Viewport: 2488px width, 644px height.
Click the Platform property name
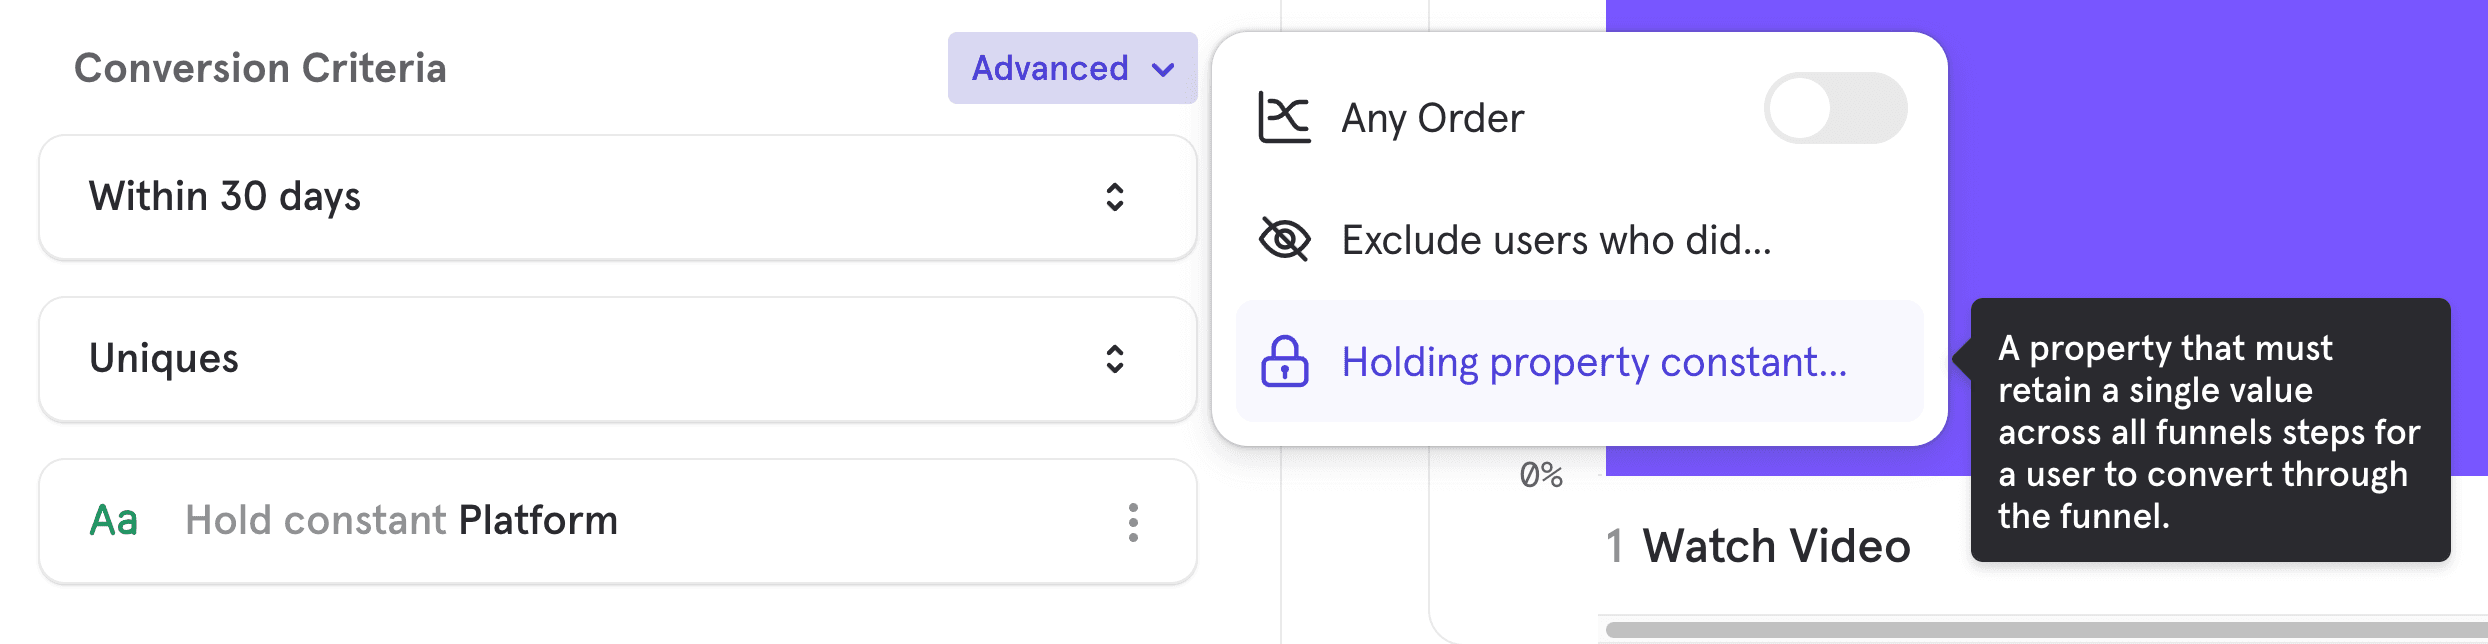pos(538,521)
